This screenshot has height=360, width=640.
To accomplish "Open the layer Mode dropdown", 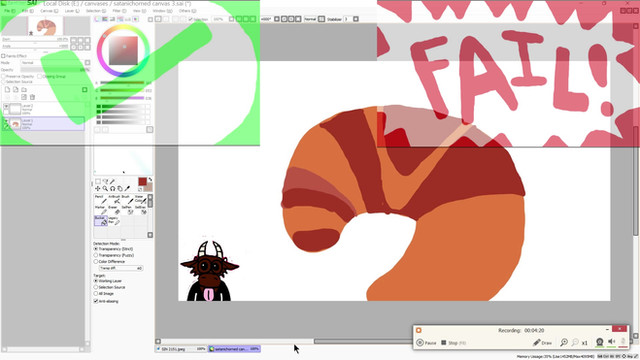I will tap(55, 63).
